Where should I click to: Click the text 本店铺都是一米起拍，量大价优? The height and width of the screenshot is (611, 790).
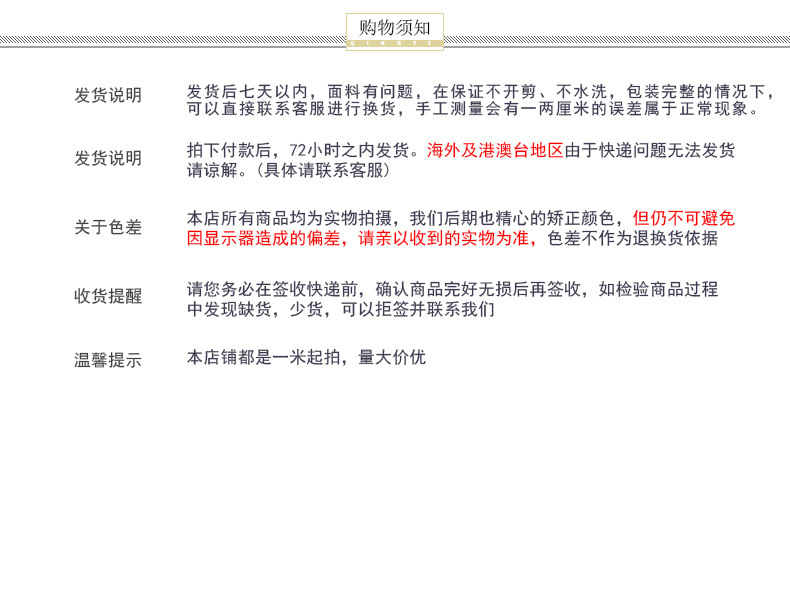coord(306,358)
